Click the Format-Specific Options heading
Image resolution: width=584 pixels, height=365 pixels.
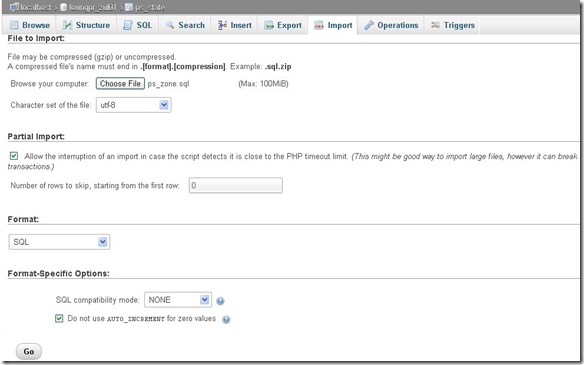(x=58, y=273)
